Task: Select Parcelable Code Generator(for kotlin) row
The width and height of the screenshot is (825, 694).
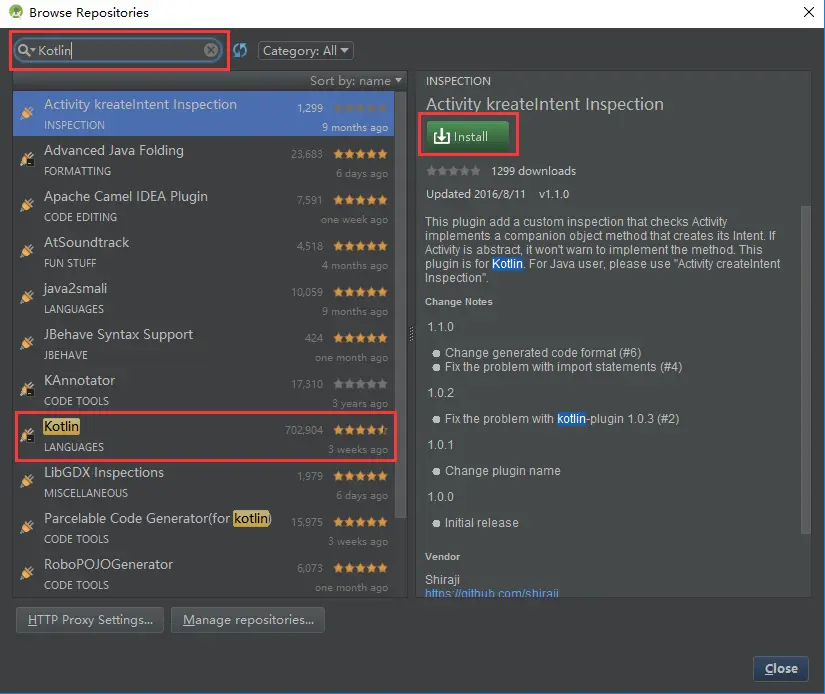Action: coord(204,528)
